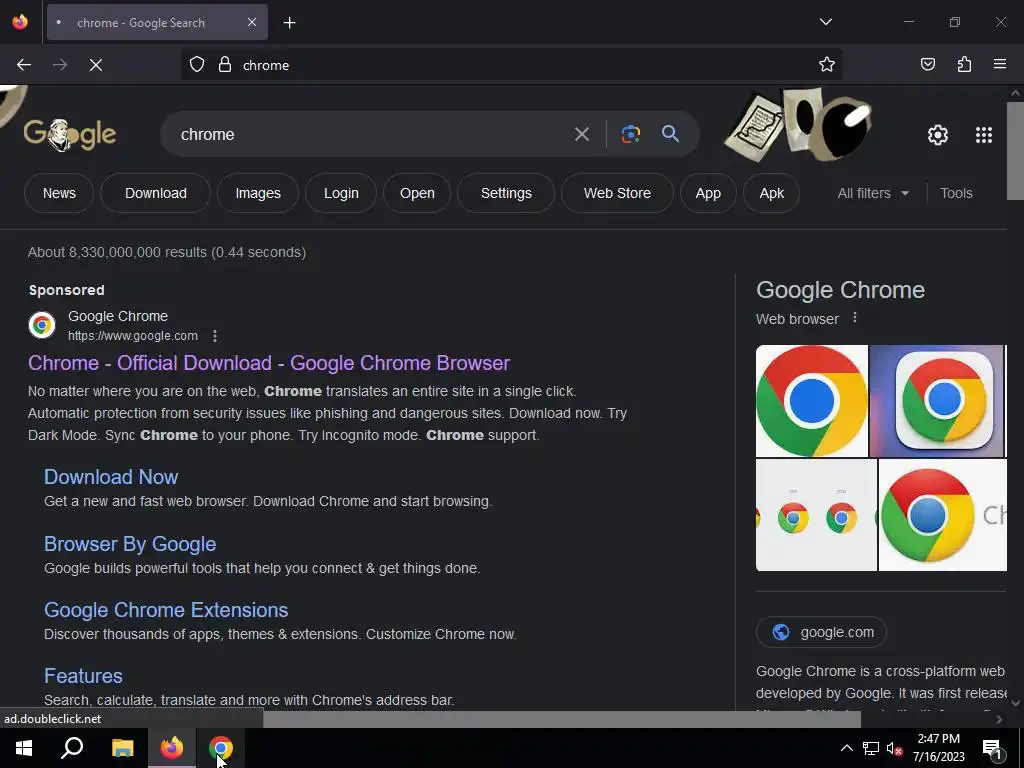Open the Firefox application menu
The width and height of the screenshot is (1024, 768).
coord(999,65)
